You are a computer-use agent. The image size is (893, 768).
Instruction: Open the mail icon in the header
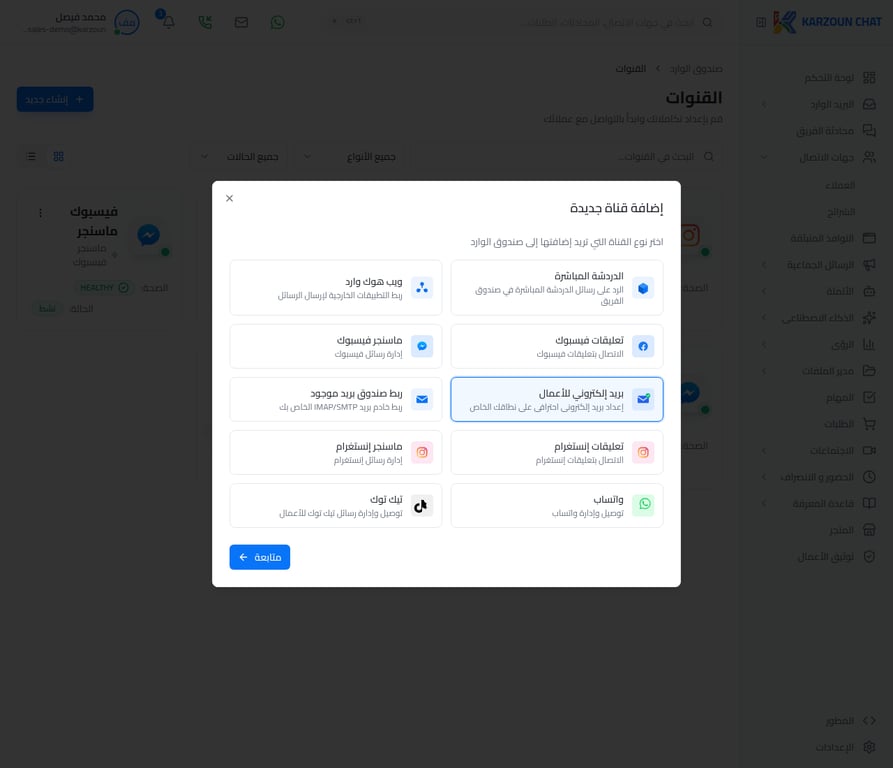[x=241, y=22]
